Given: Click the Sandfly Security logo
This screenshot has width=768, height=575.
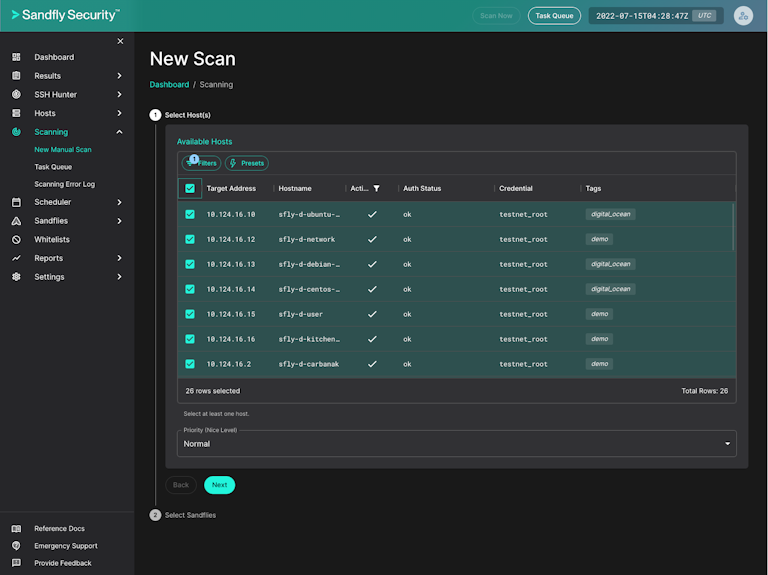Looking at the screenshot, I should (66, 15).
